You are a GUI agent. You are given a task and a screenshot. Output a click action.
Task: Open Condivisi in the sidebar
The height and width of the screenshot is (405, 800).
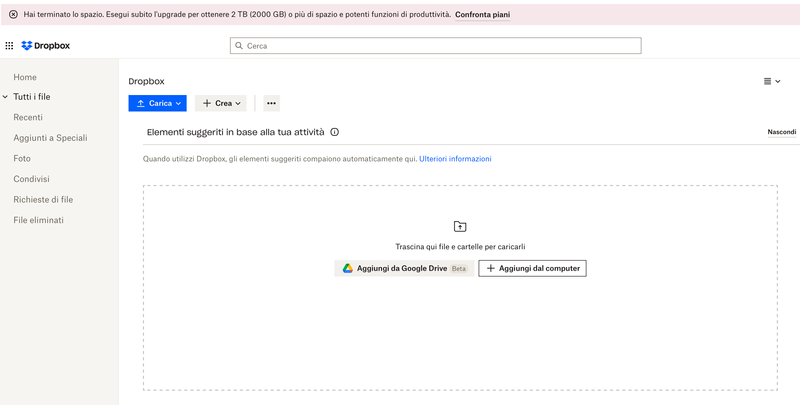32,179
